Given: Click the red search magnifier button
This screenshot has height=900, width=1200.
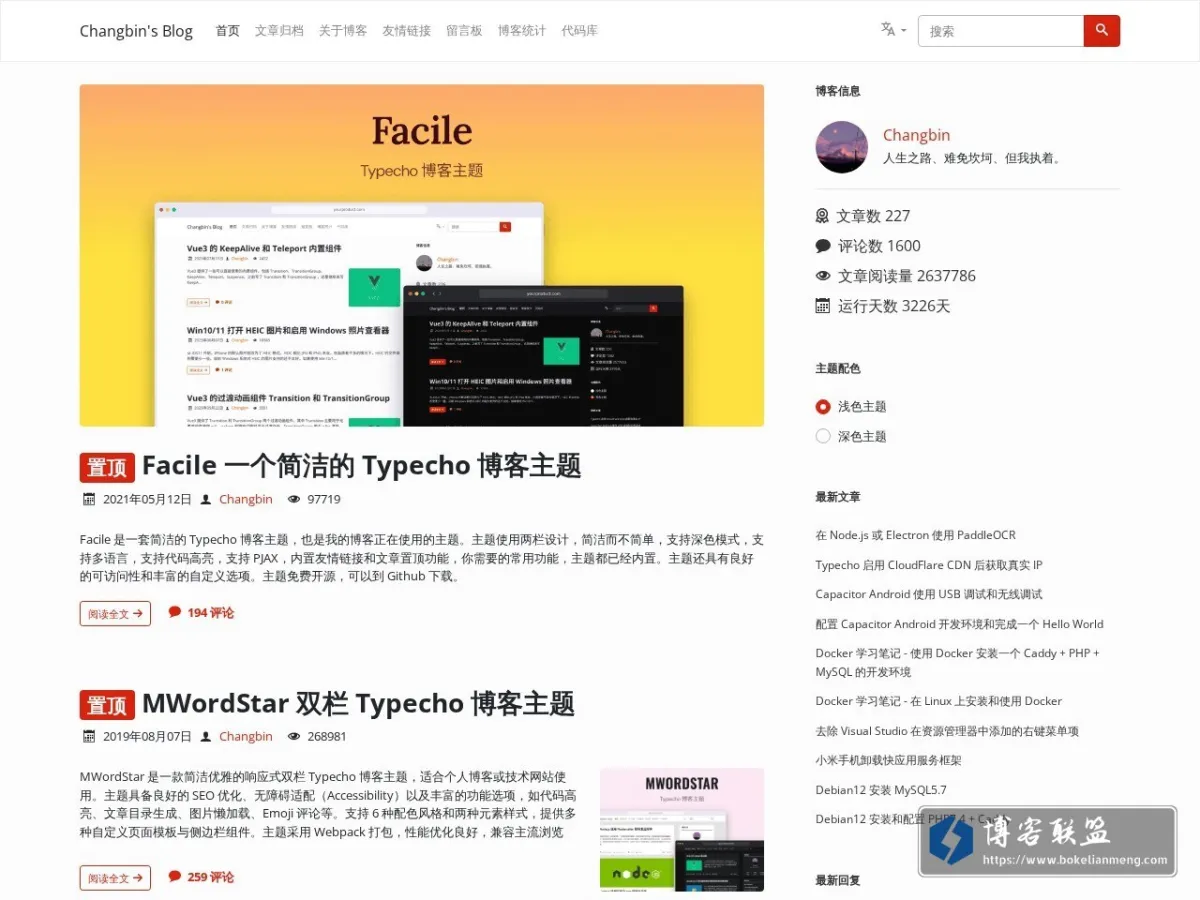Looking at the screenshot, I should [1102, 31].
